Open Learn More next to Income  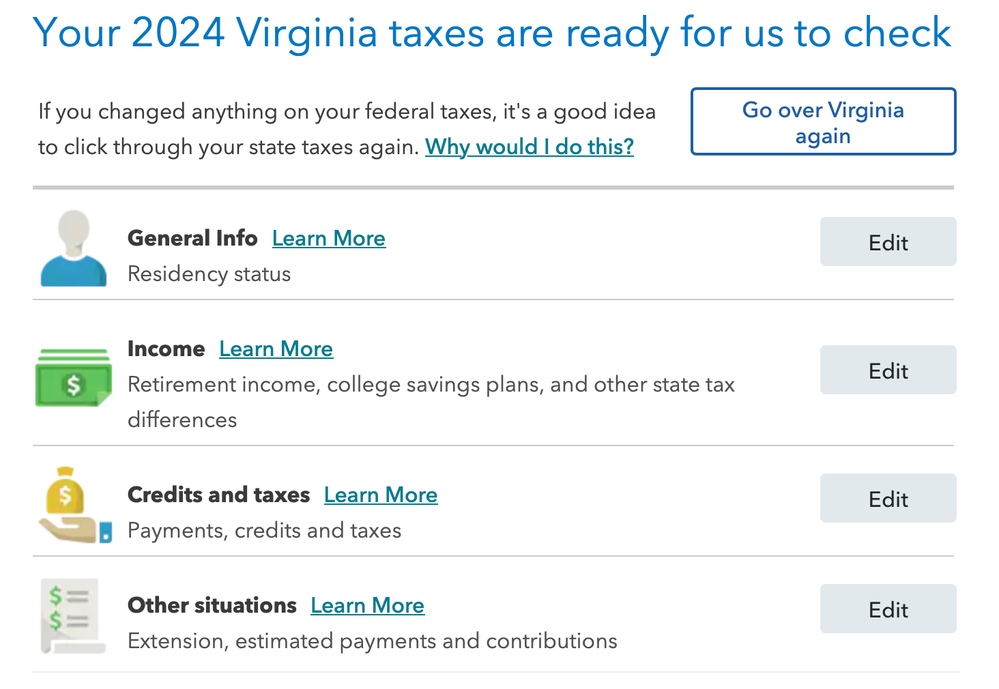click(x=276, y=349)
